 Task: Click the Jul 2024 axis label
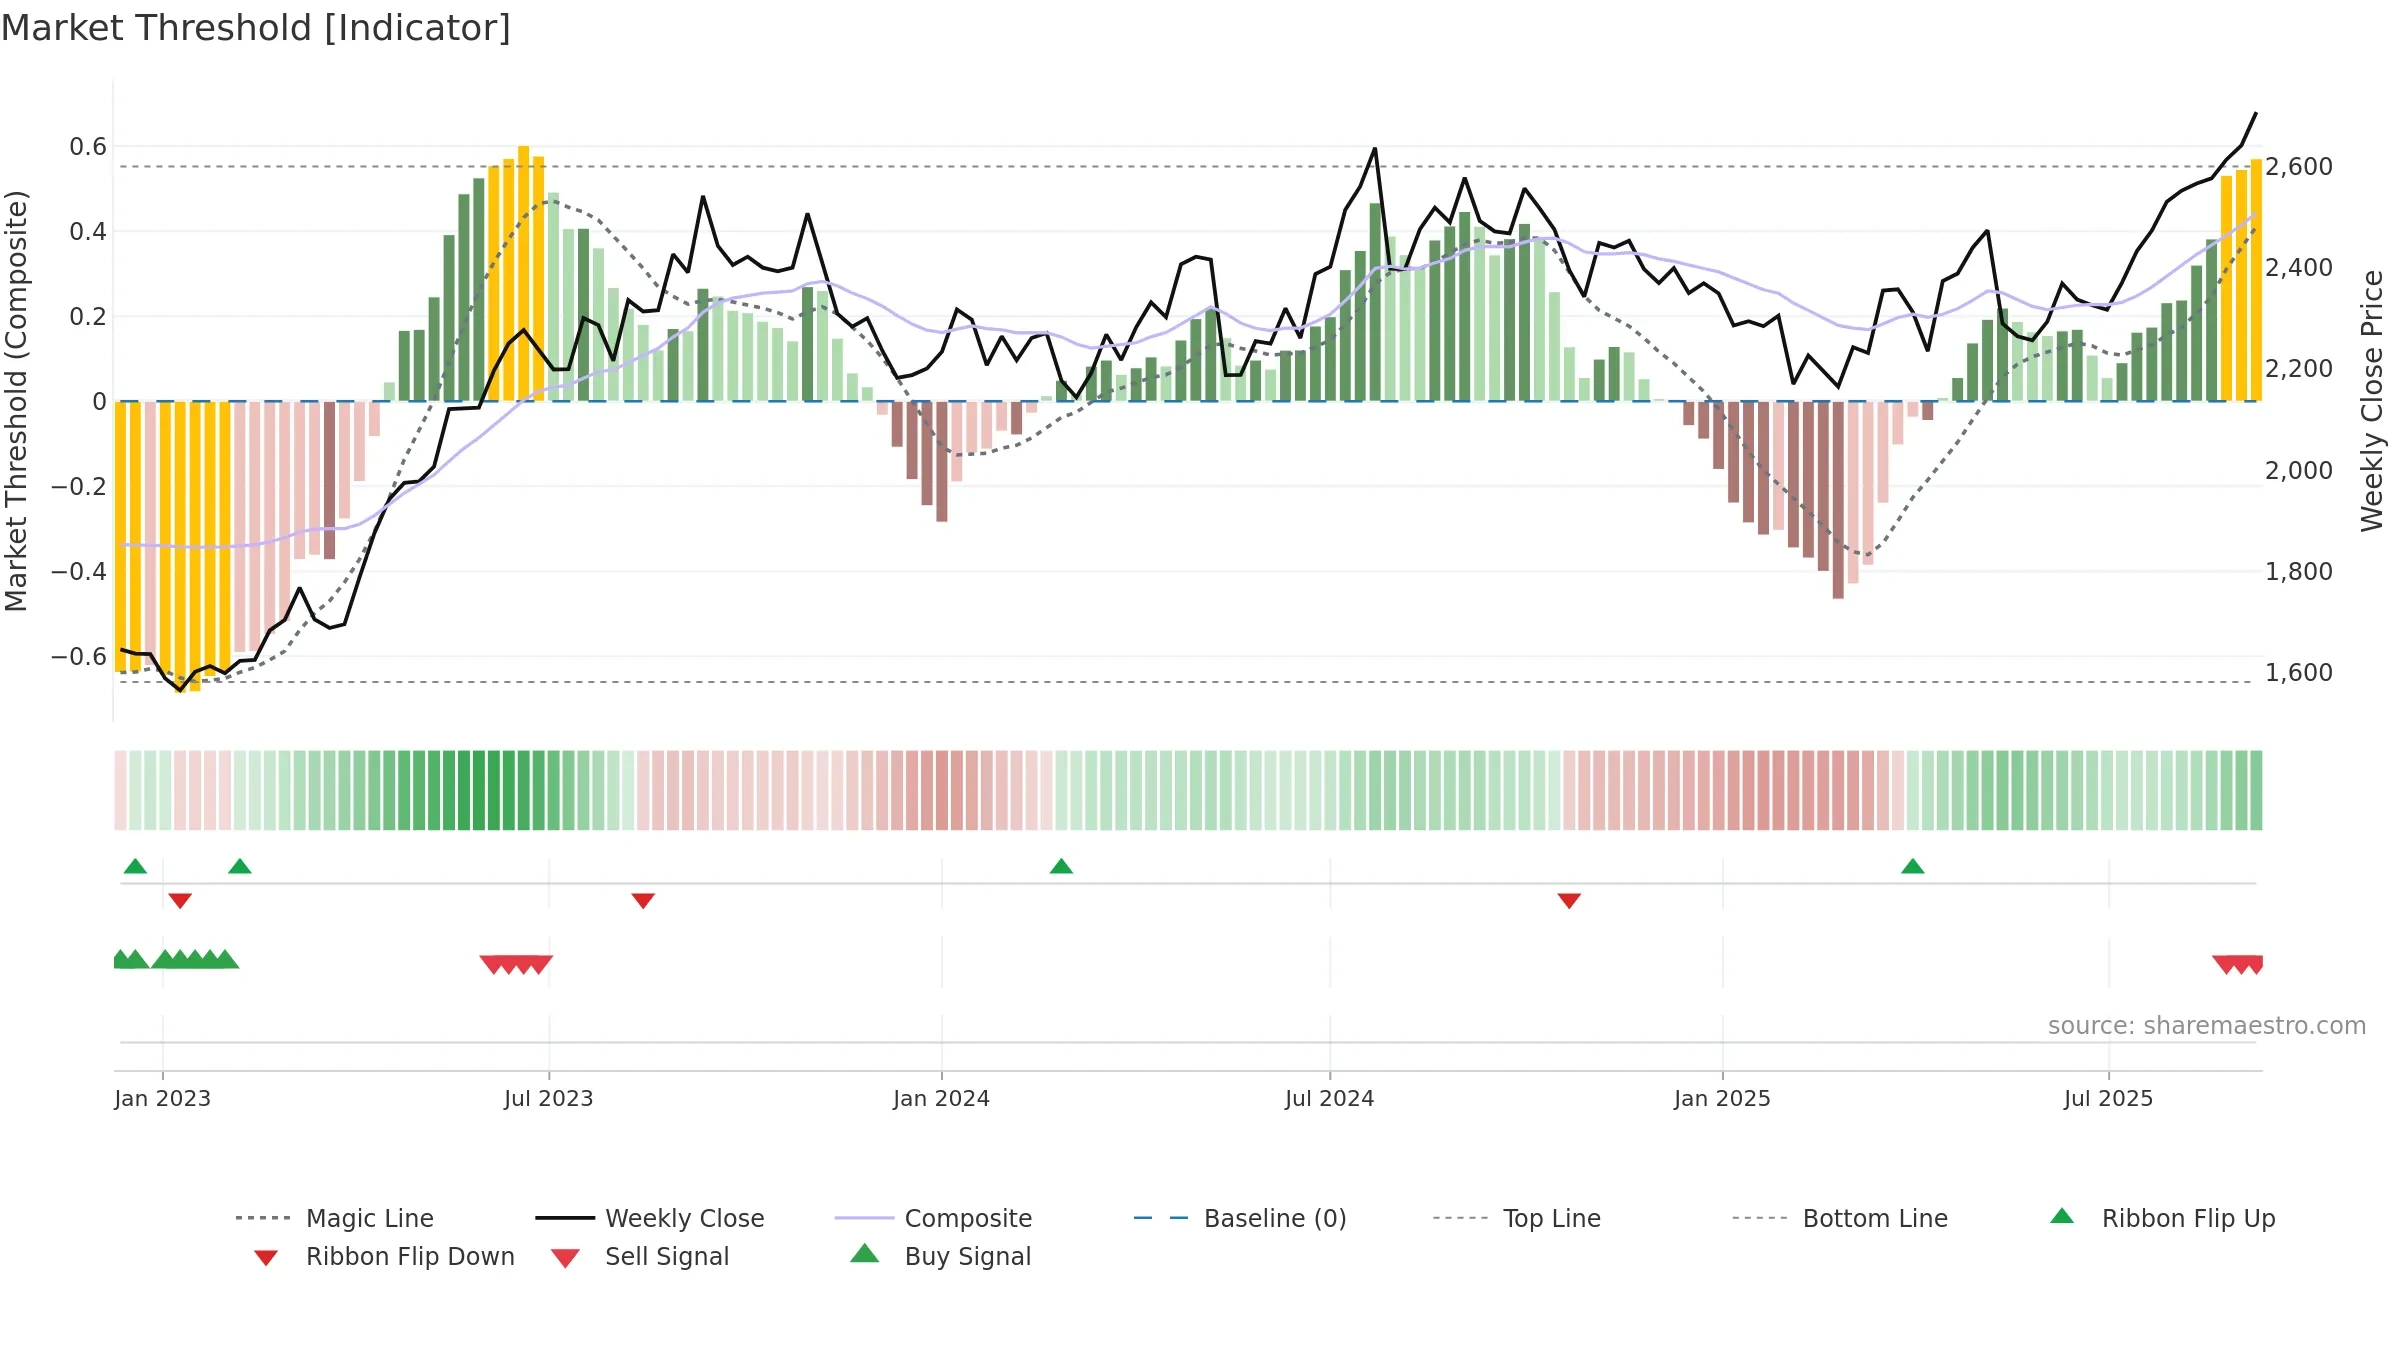pos(1329,1098)
